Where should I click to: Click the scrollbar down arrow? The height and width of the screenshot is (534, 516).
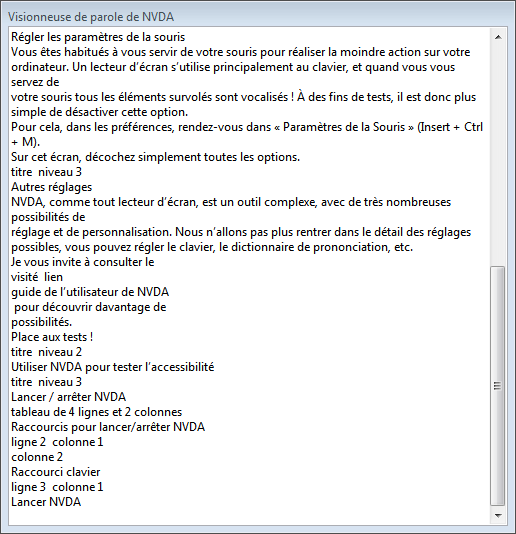point(498,516)
